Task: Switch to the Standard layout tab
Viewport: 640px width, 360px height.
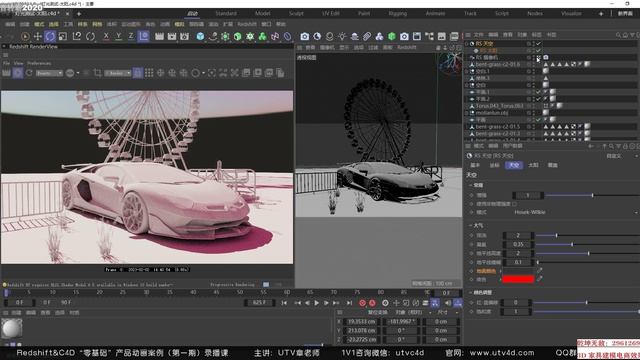Action: coord(226,13)
